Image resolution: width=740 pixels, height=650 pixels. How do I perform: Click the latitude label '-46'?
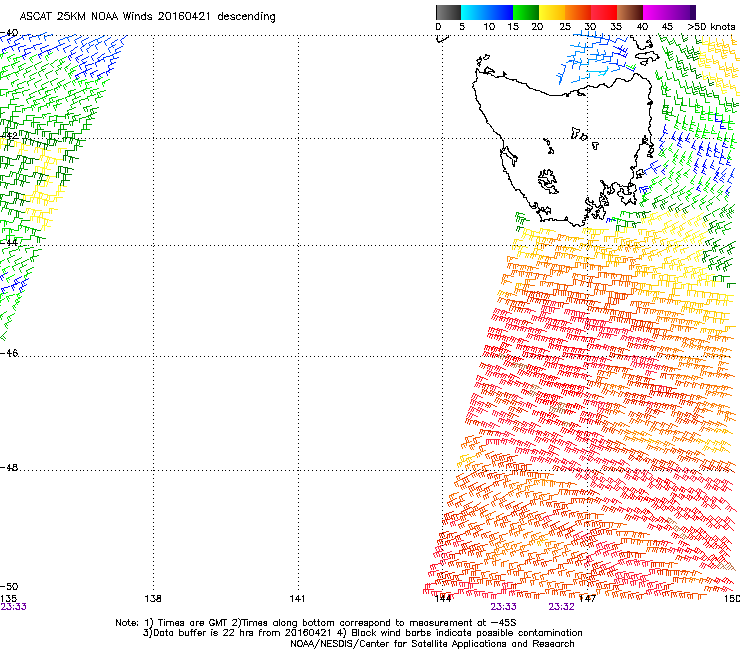click(9, 353)
